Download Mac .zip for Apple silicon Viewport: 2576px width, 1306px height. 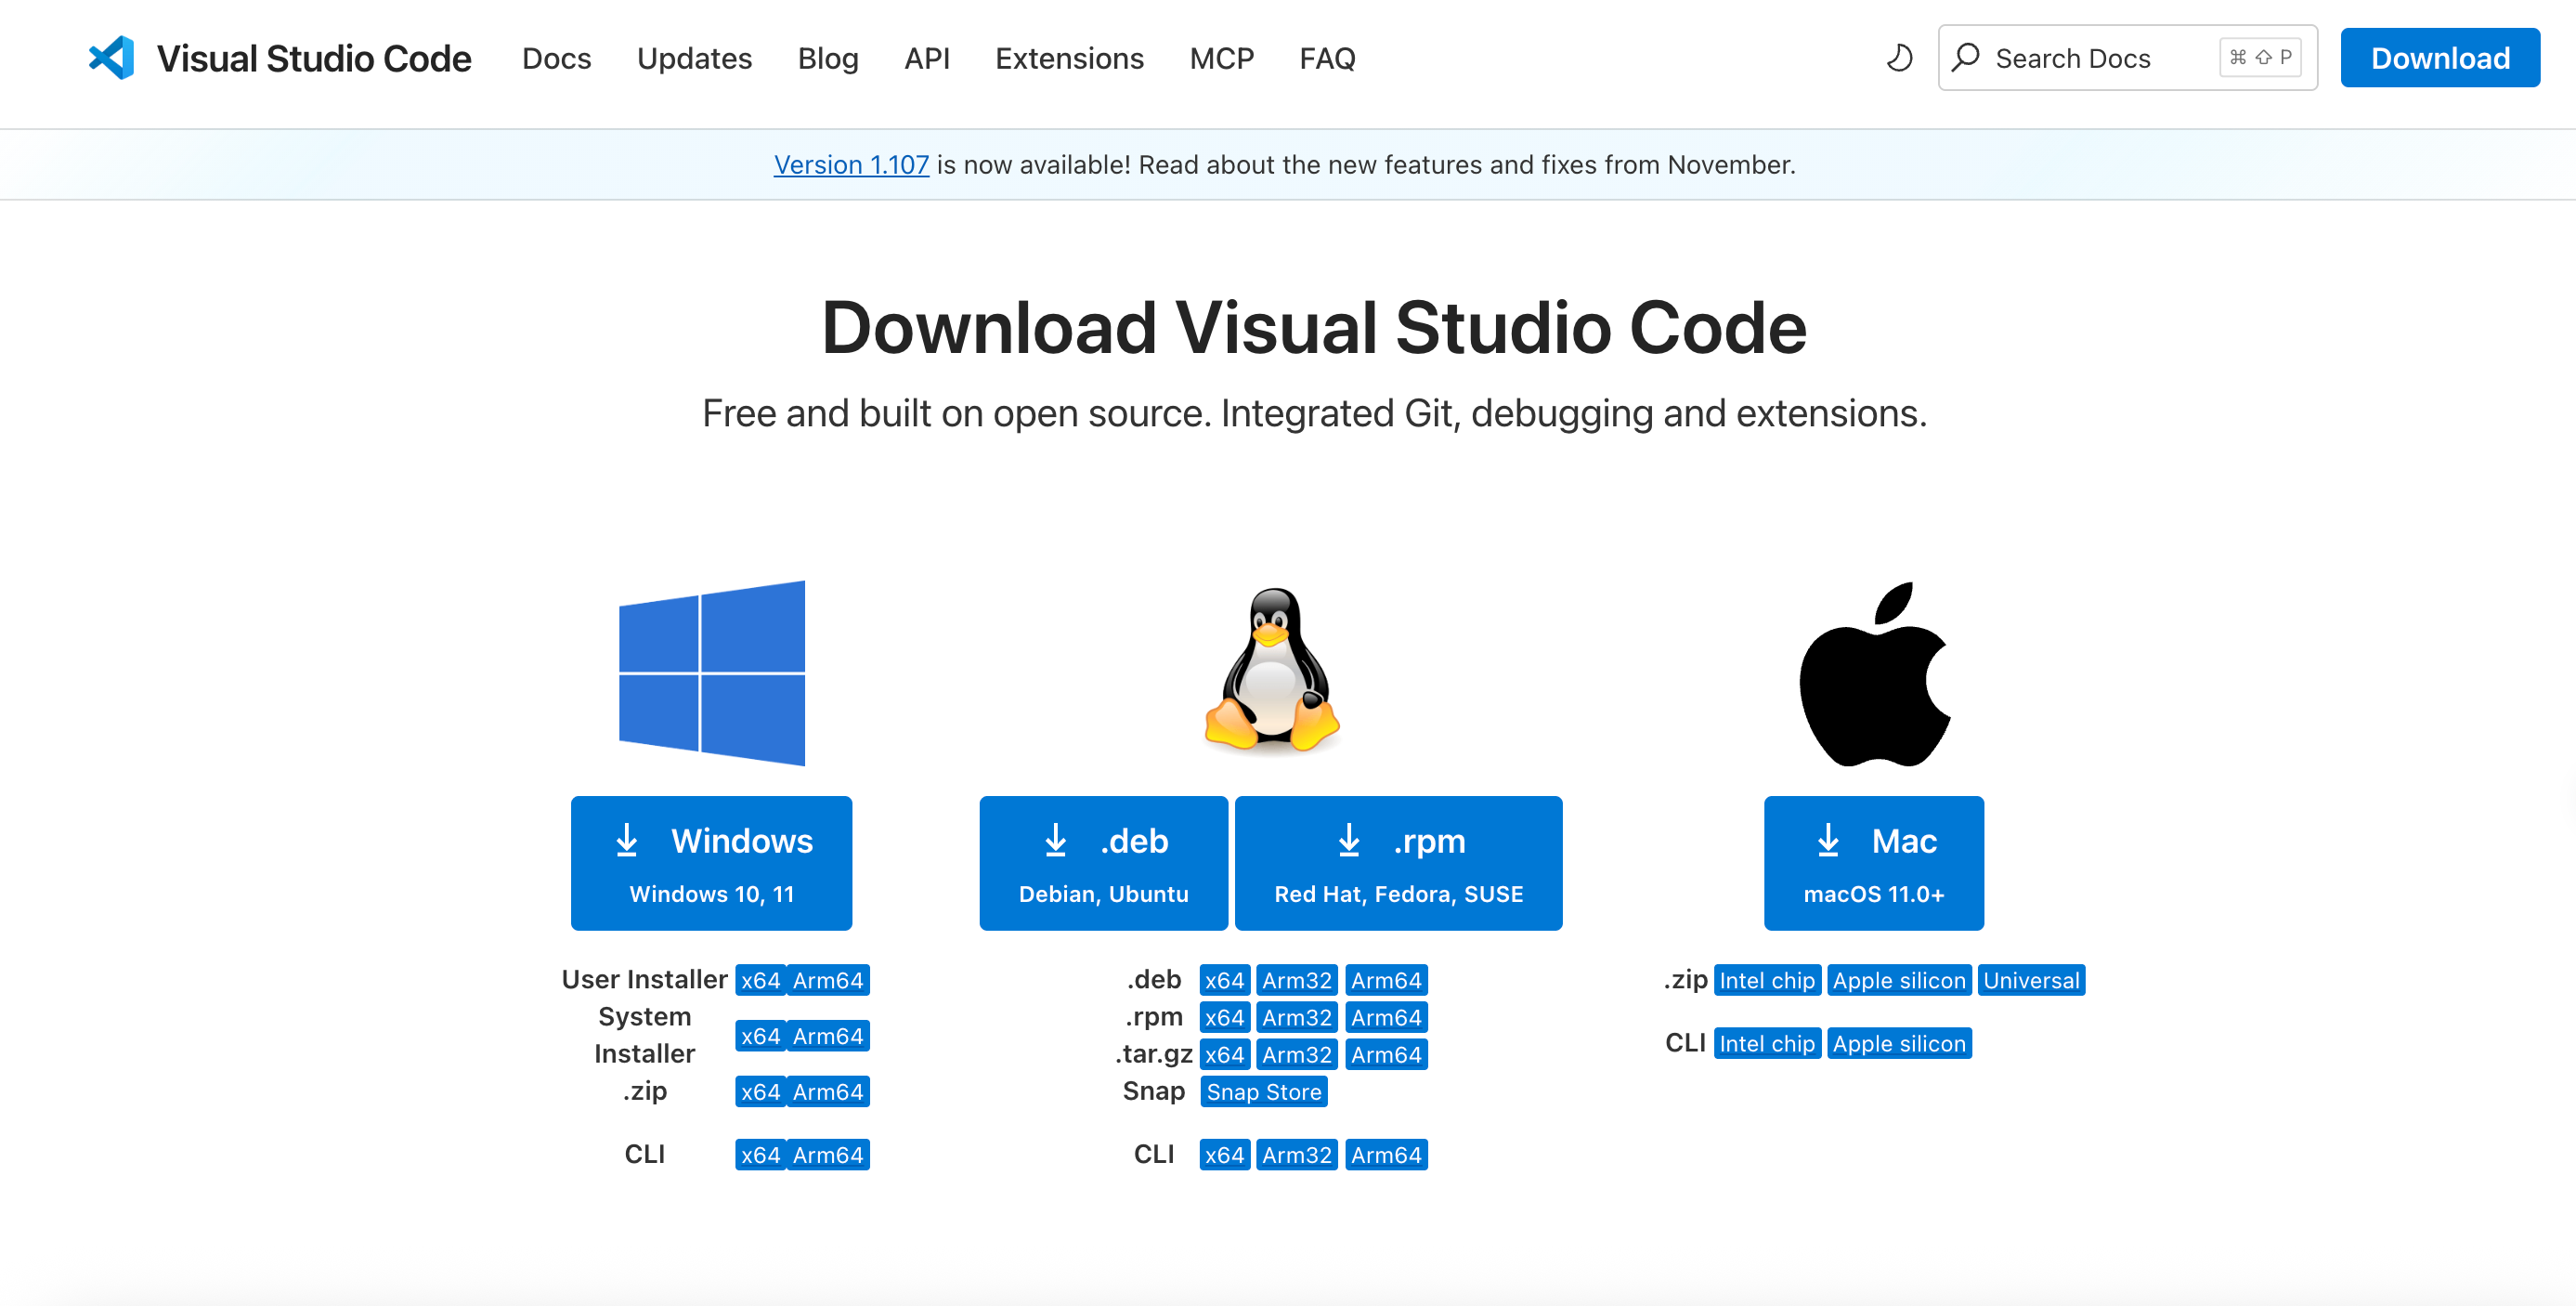click(x=1899, y=980)
